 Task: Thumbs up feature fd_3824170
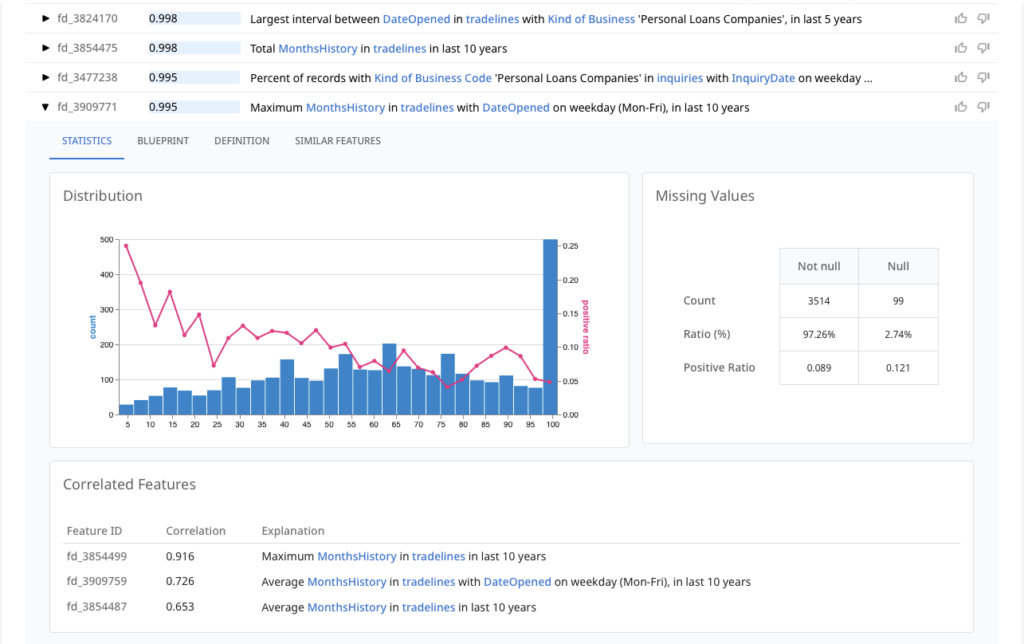click(961, 18)
